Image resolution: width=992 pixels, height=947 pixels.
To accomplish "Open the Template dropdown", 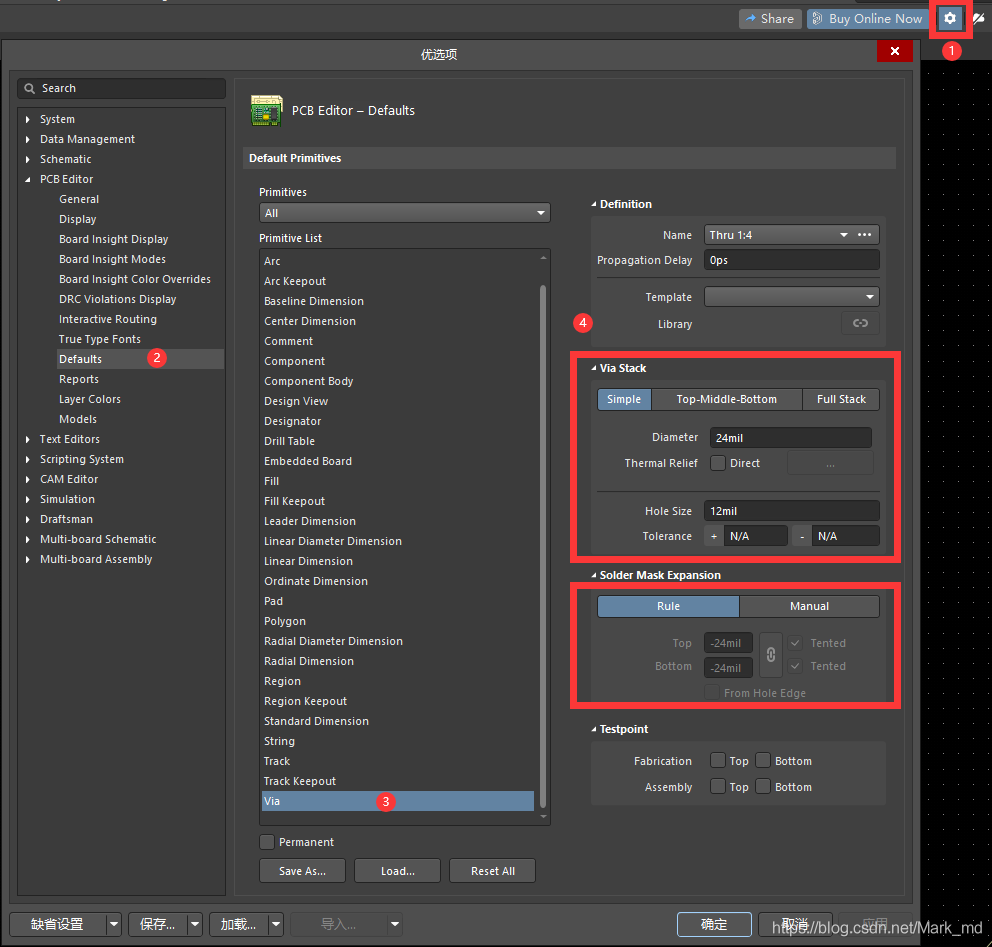I will pos(791,297).
